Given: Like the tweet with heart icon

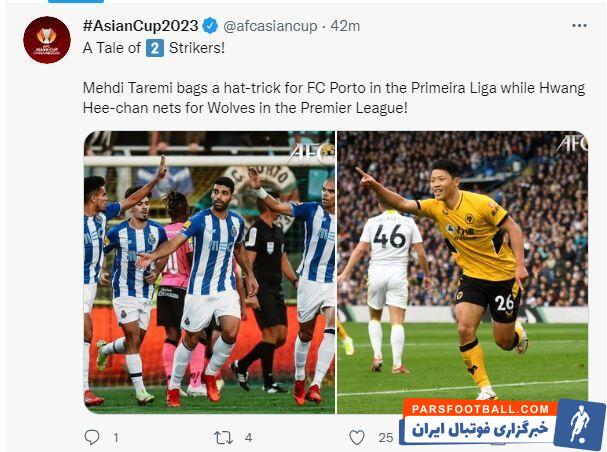Looking at the screenshot, I should point(357,438).
